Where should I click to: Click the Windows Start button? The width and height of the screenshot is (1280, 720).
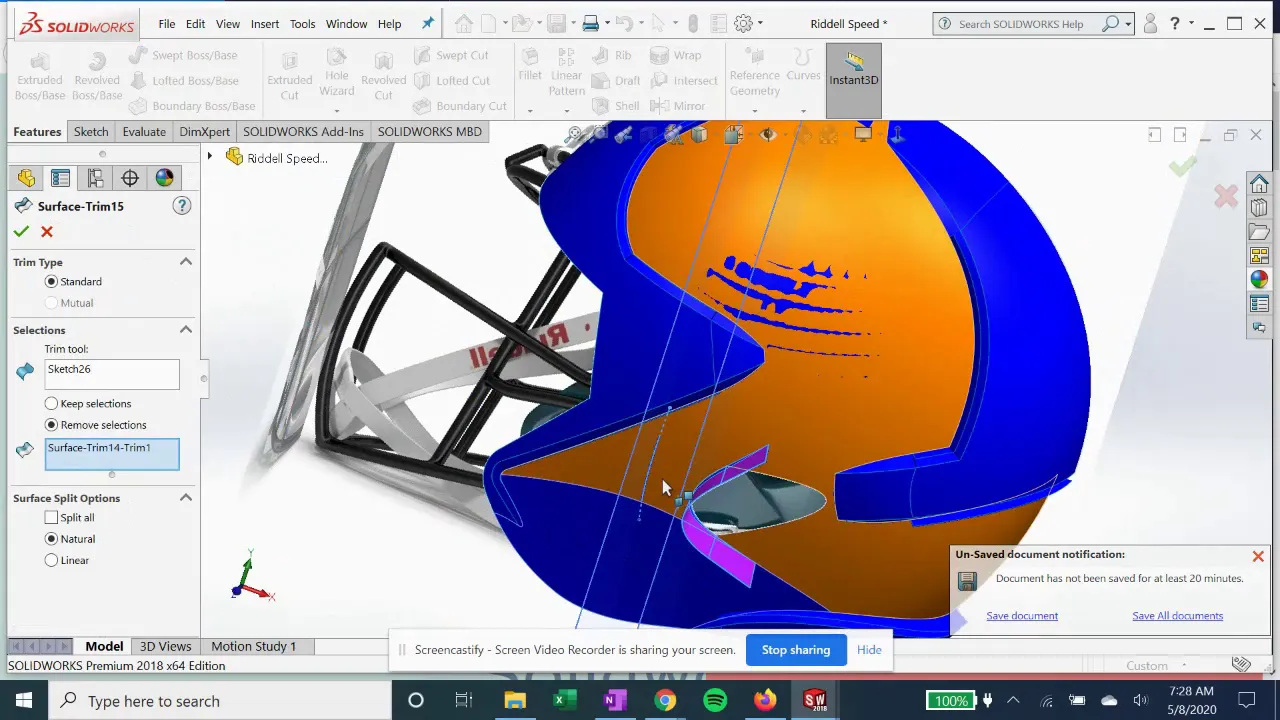point(24,701)
